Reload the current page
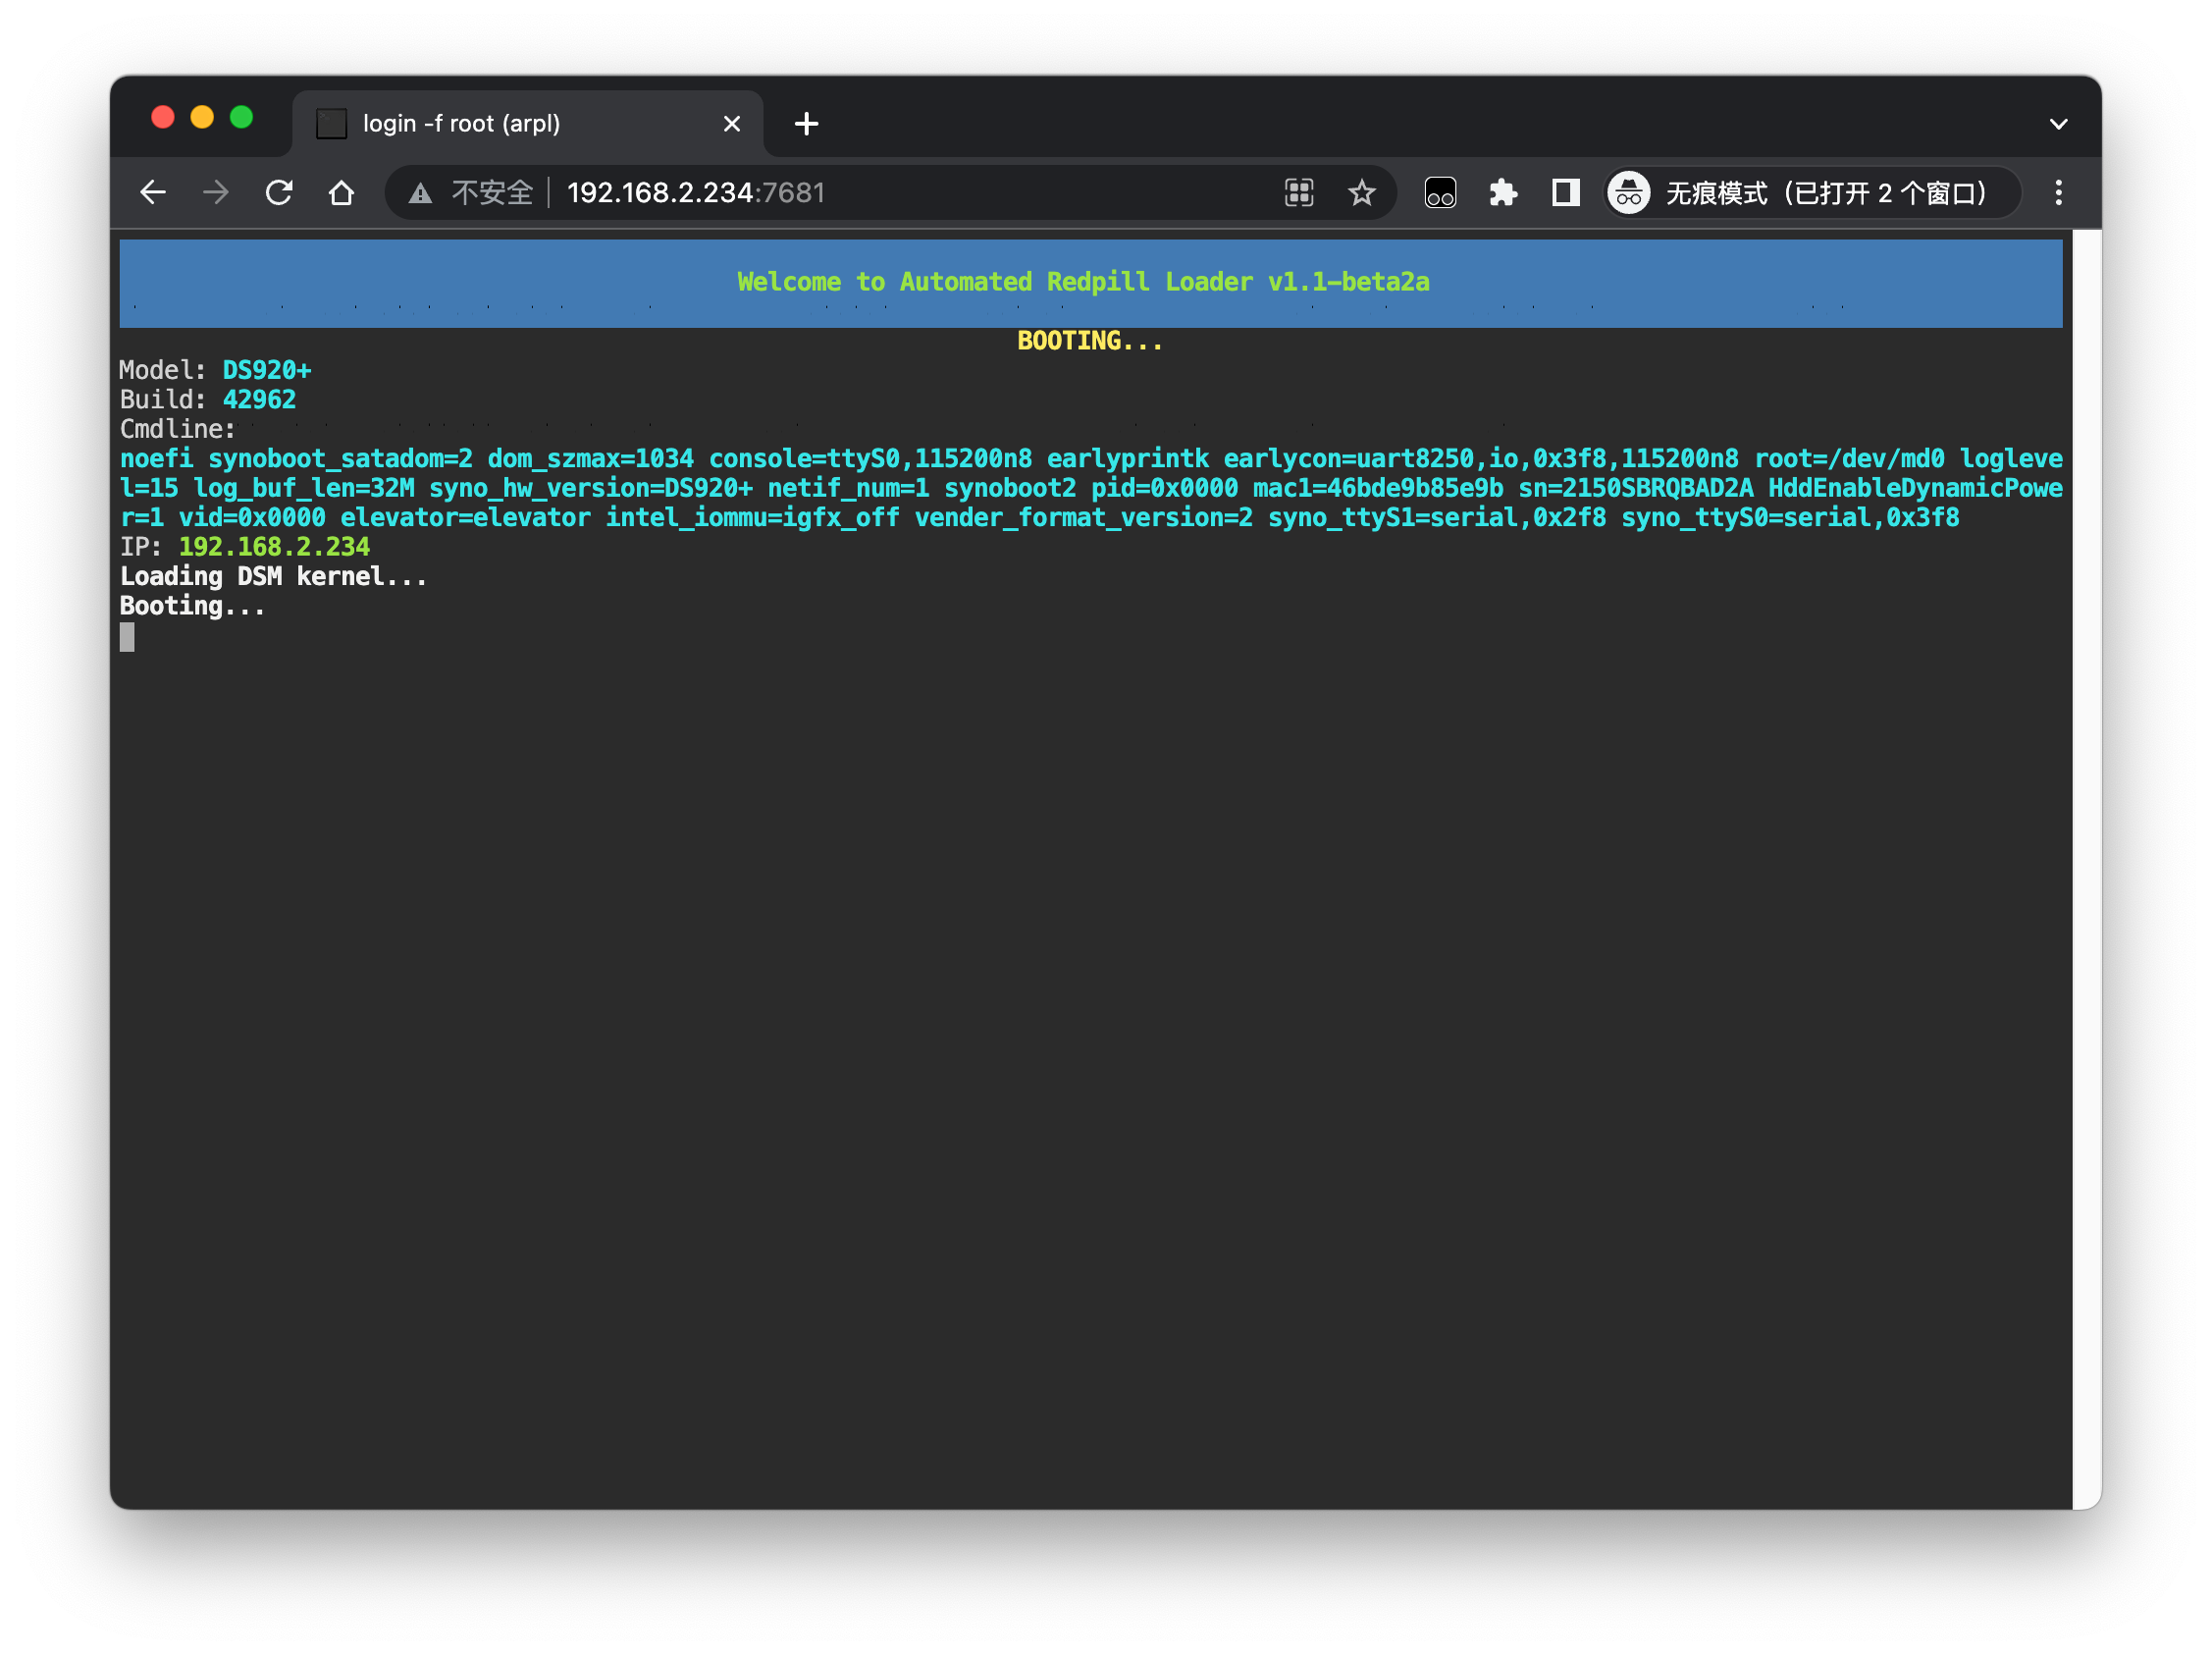 pyautogui.click(x=279, y=193)
